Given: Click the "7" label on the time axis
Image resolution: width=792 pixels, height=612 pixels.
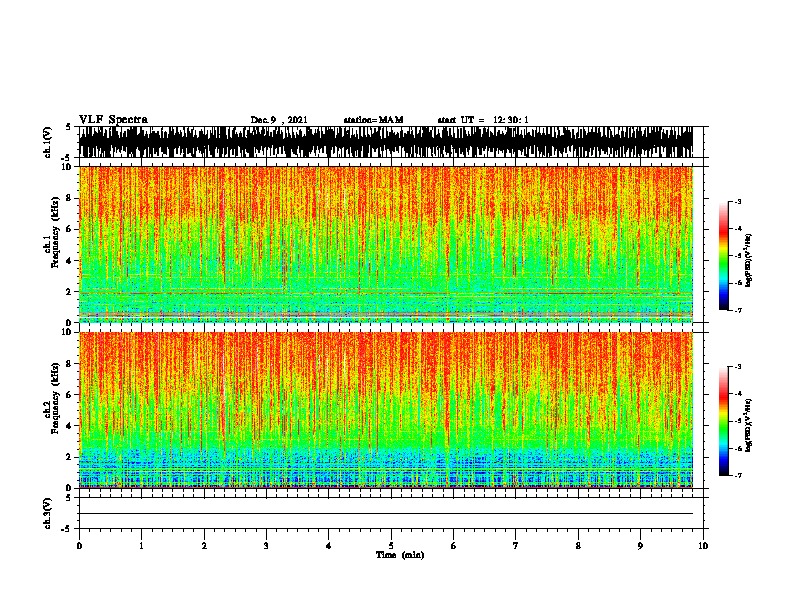Looking at the screenshot, I should (x=516, y=546).
